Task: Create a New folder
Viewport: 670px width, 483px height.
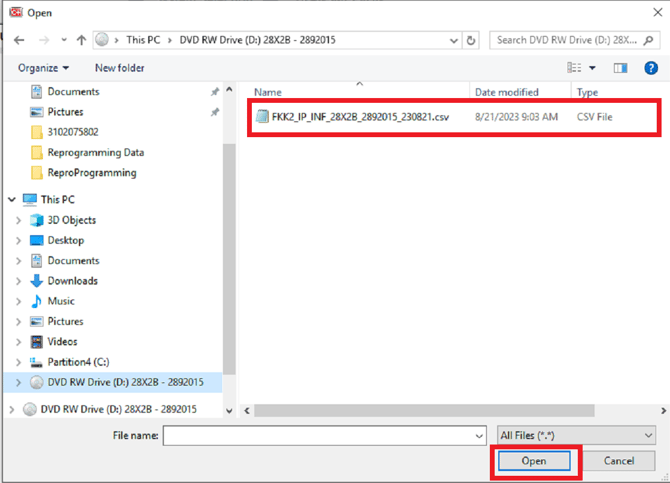Action: (120, 68)
